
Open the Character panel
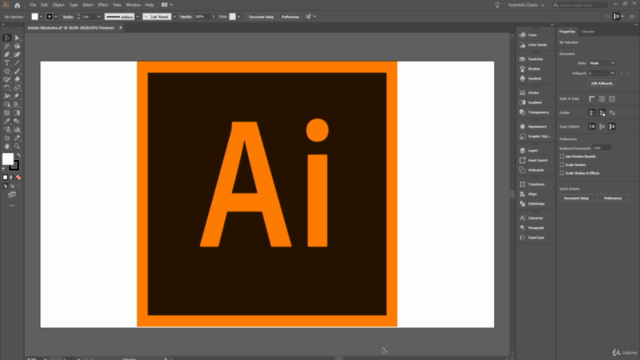(x=535, y=218)
